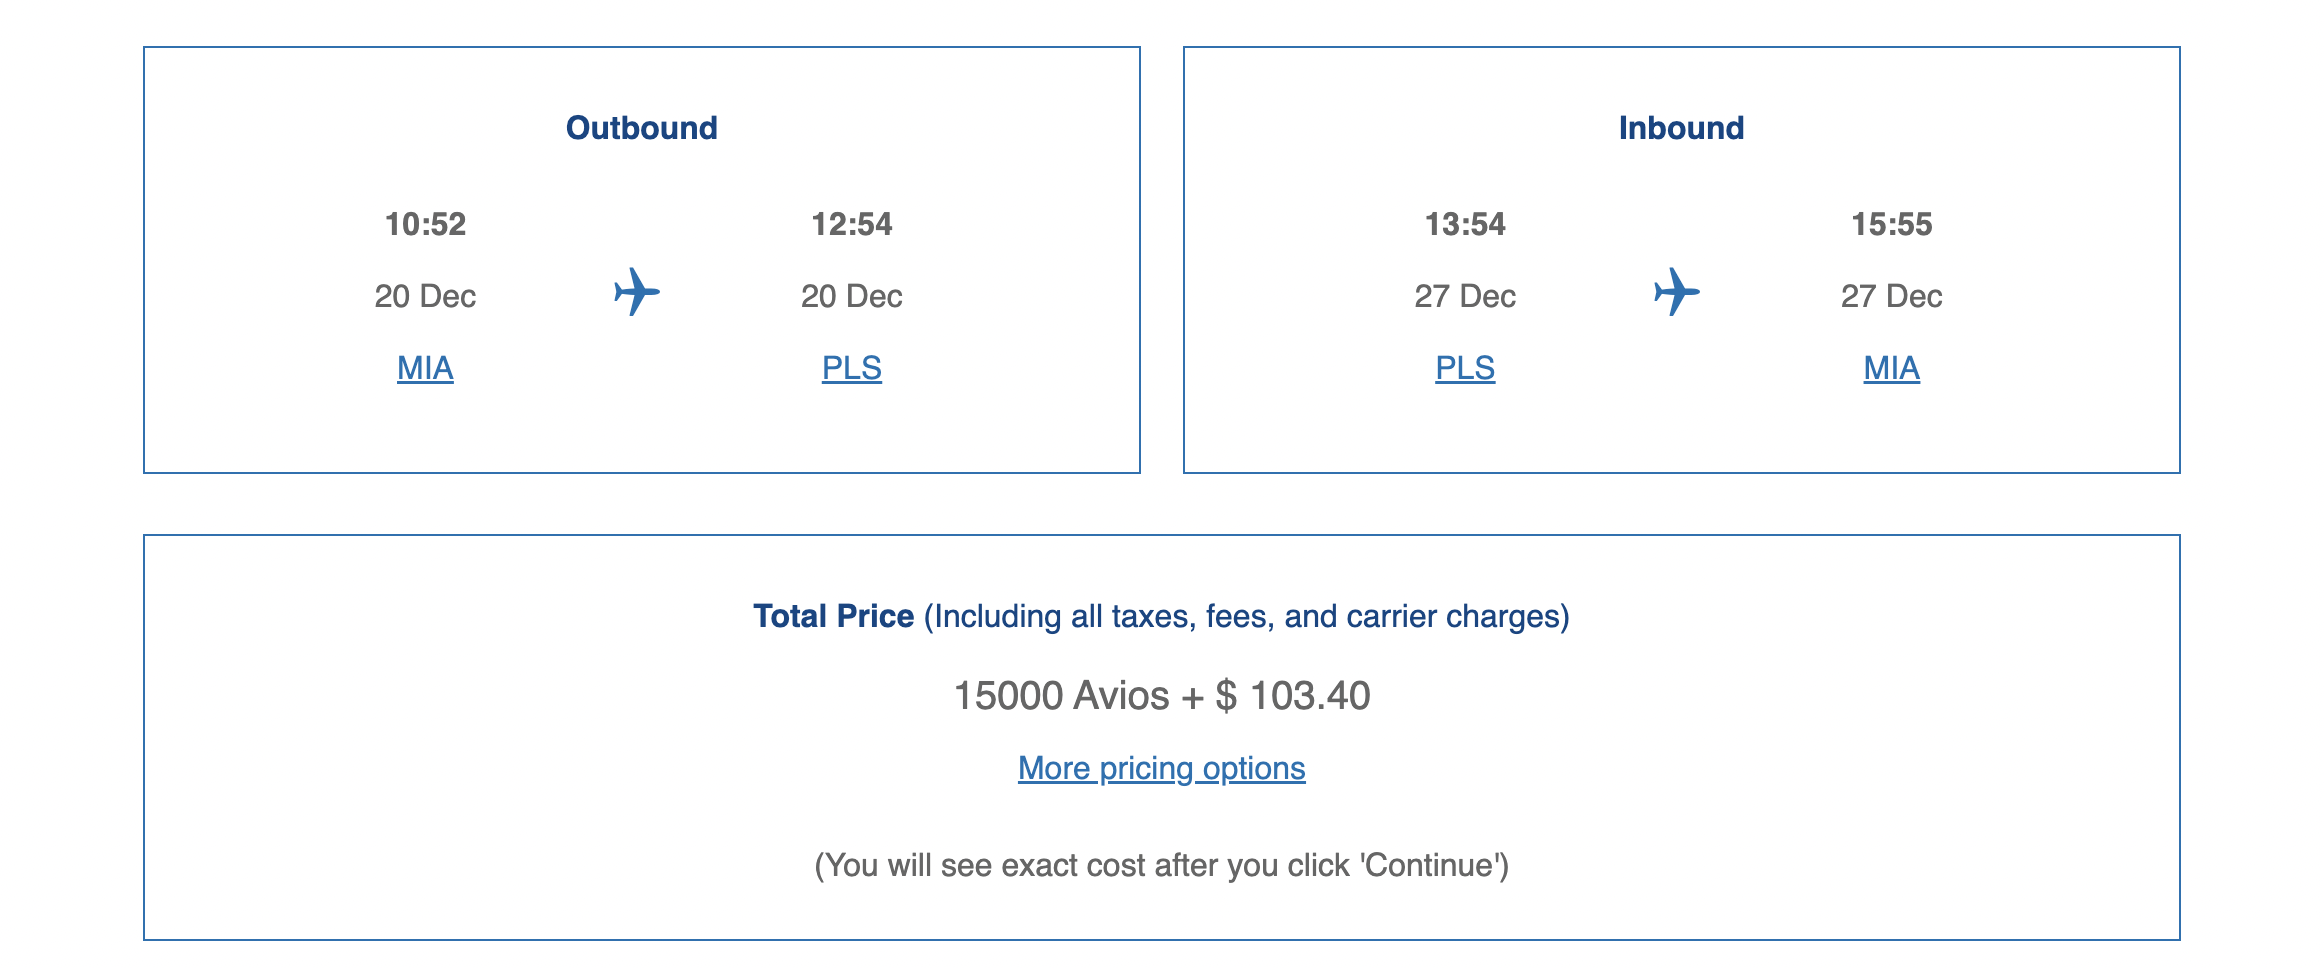This screenshot has width=2324, height=968.
Task: Click the inbound MIA airport code
Action: (x=1891, y=368)
